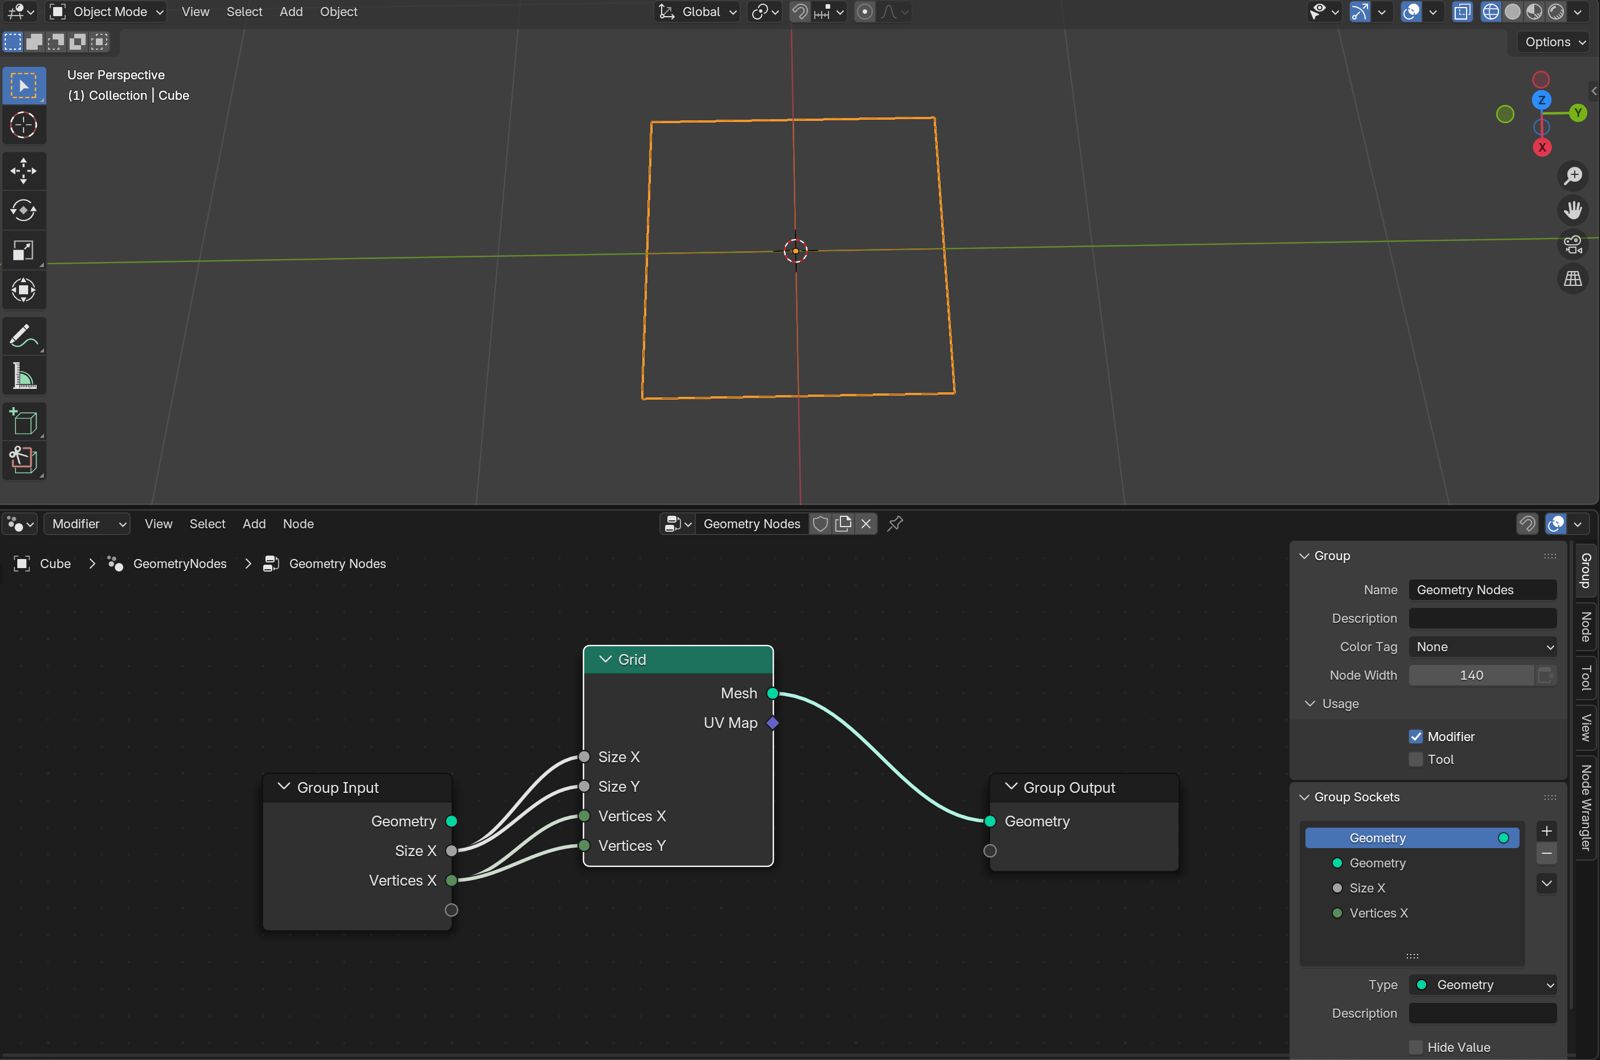Click the Add Cube tool icon
The height and width of the screenshot is (1060, 1600).
click(x=23, y=422)
